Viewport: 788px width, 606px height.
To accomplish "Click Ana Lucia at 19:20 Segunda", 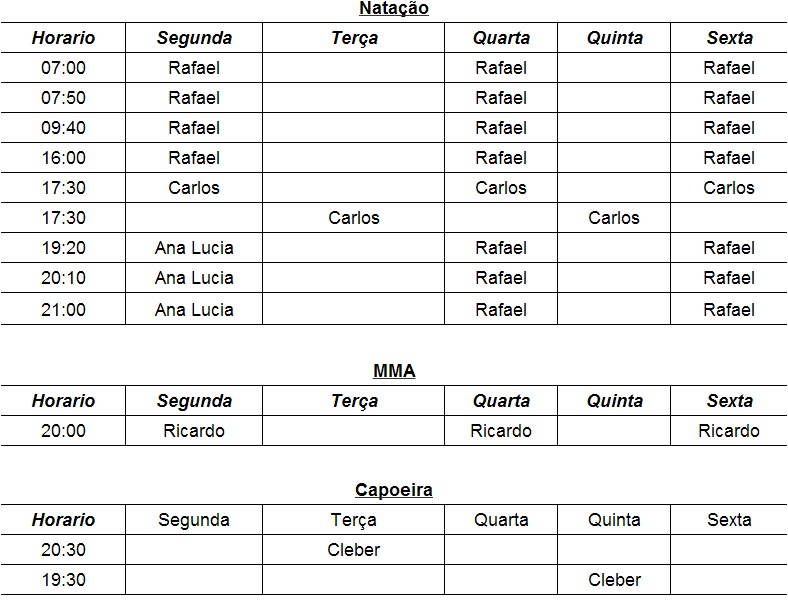I will [x=194, y=248].
